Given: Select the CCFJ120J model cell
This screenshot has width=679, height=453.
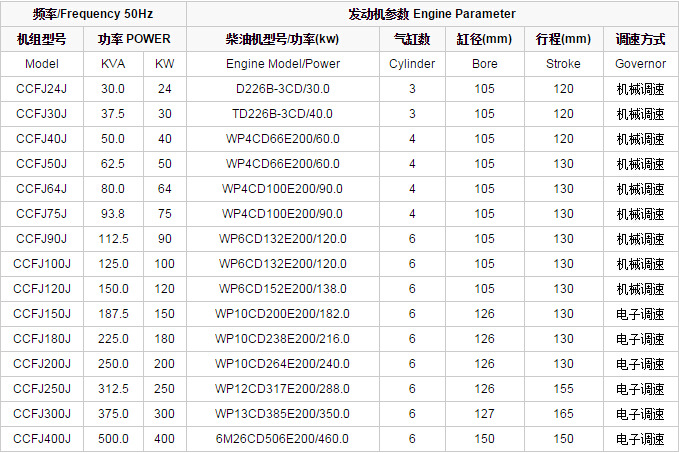Looking at the screenshot, I should tap(42, 289).
